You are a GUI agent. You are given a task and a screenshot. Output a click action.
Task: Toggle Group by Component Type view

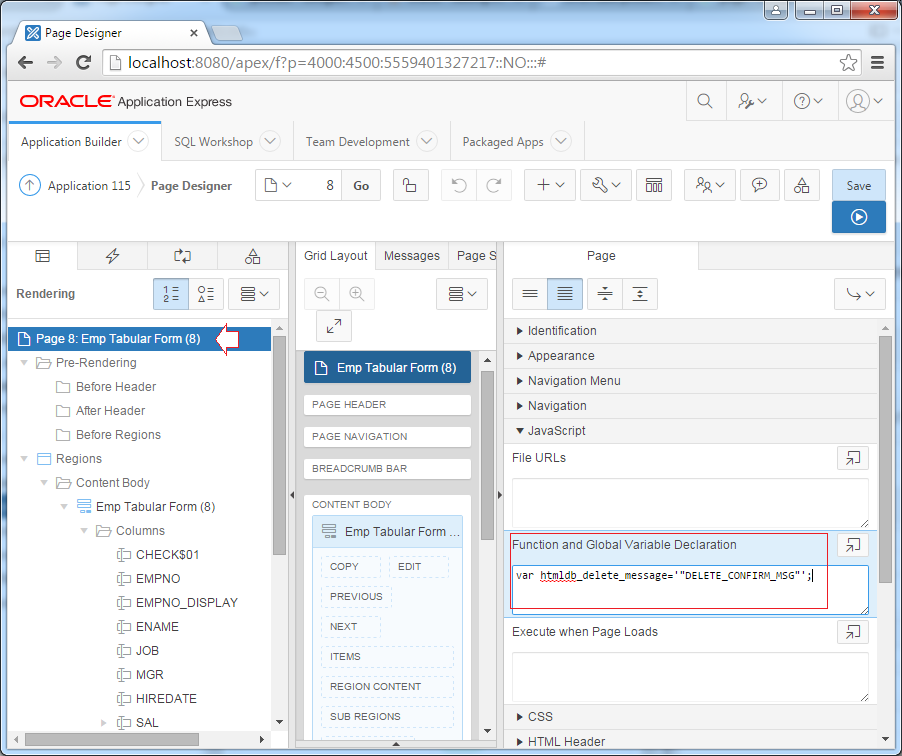[x=206, y=294]
